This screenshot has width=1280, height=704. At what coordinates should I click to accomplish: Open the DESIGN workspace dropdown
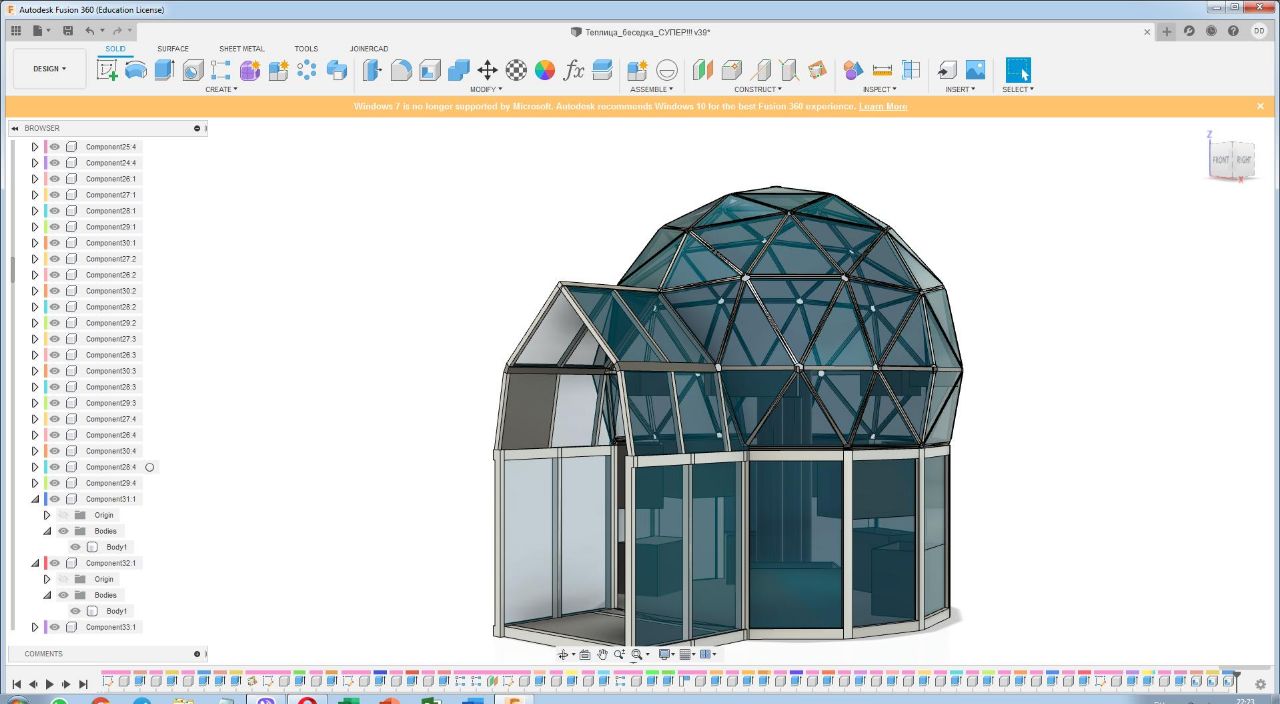(50, 69)
